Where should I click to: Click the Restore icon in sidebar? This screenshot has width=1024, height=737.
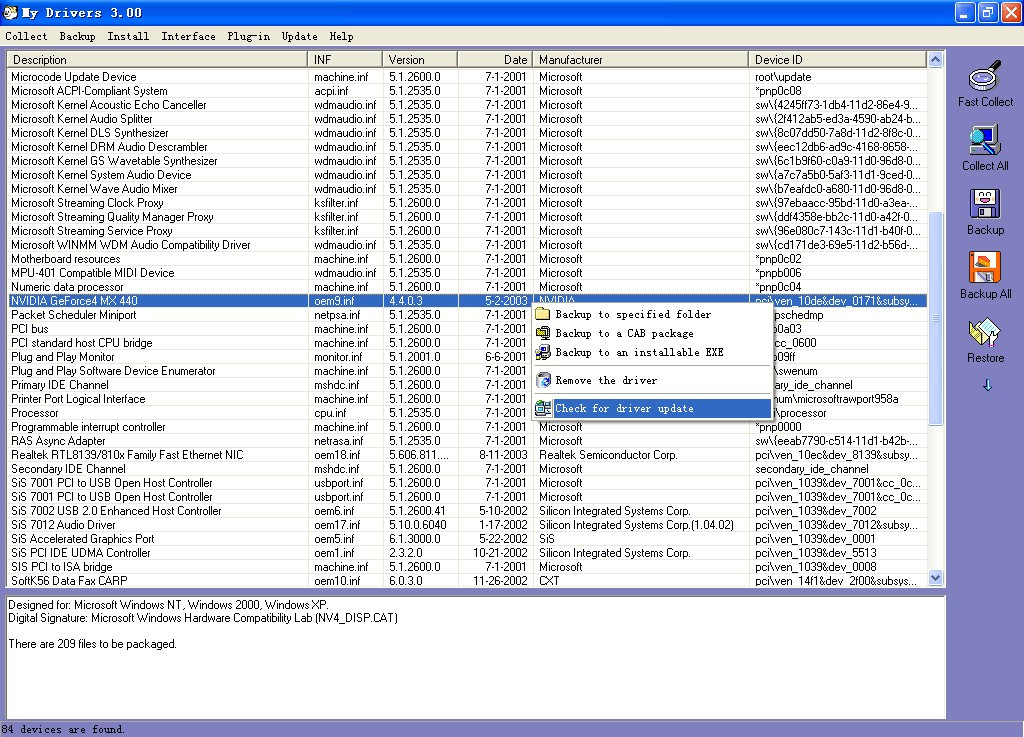pyautogui.click(x=985, y=332)
